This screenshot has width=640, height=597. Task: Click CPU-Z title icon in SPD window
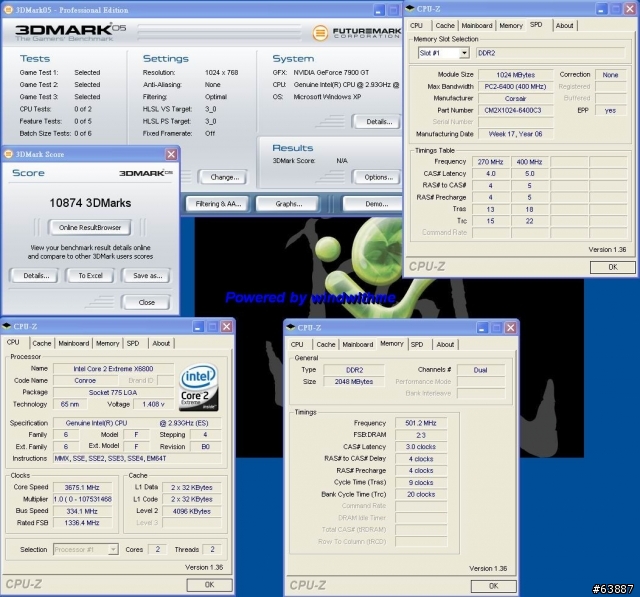[410, 9]
